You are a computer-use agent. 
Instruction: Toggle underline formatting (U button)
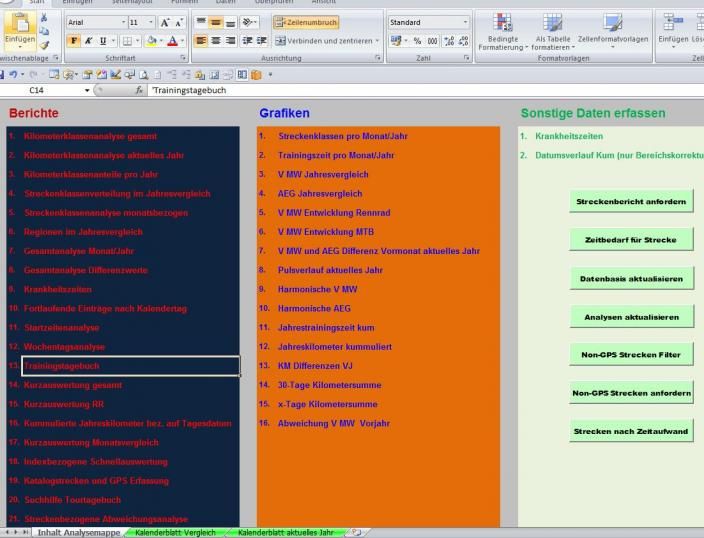[x=105, y=41]
